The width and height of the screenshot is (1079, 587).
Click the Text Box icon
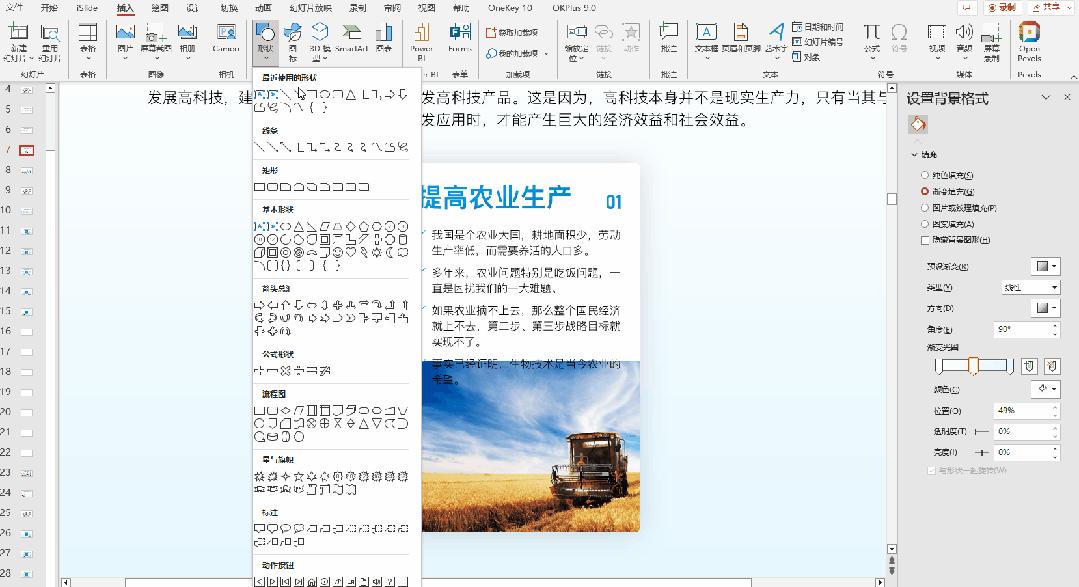[706, 38]
